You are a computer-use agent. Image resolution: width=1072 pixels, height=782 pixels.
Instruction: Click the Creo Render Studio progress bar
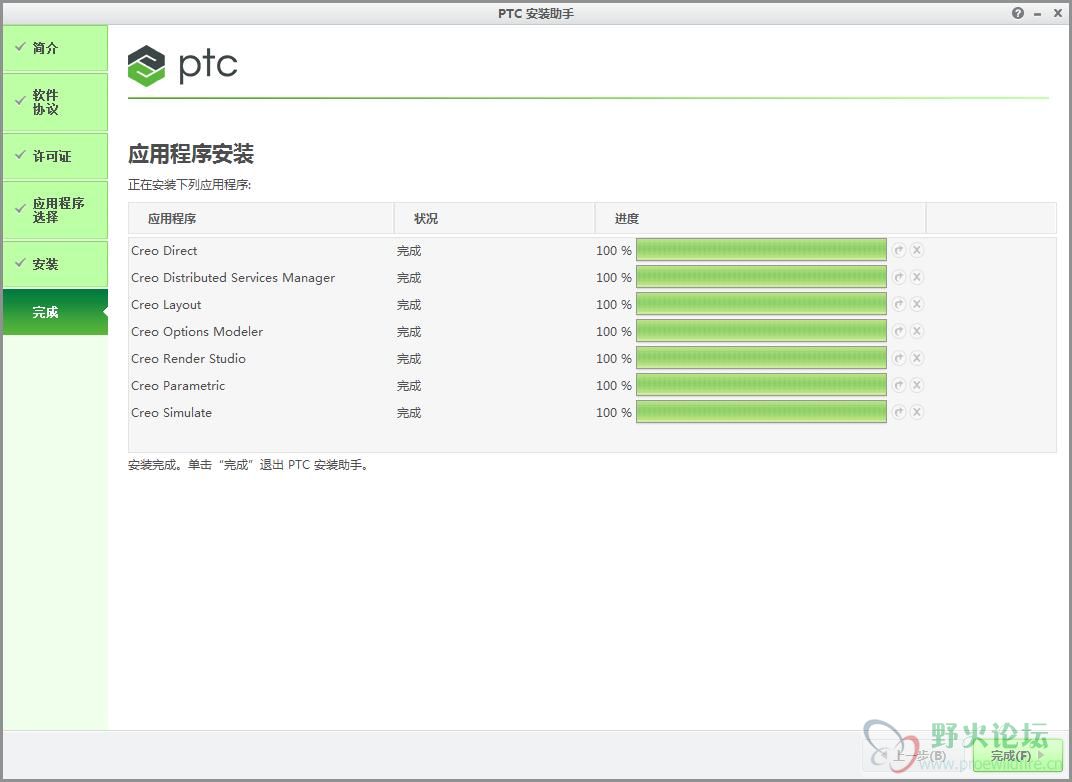coord(761,358)
